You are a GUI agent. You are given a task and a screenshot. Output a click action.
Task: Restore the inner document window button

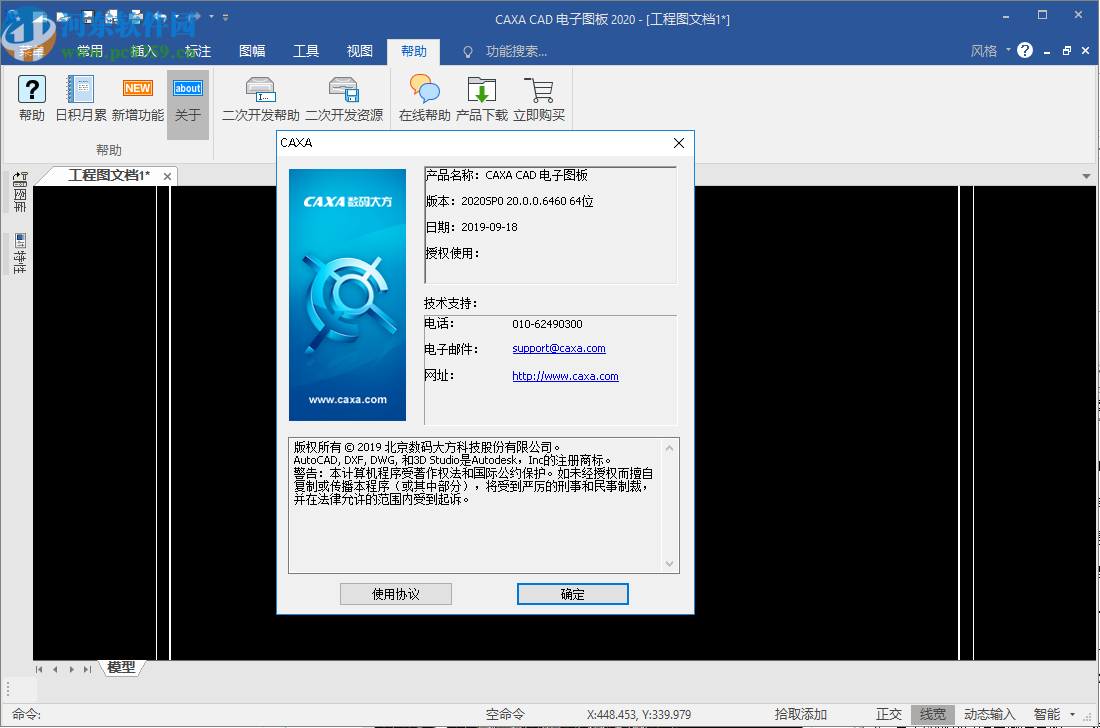point(1066,51)
